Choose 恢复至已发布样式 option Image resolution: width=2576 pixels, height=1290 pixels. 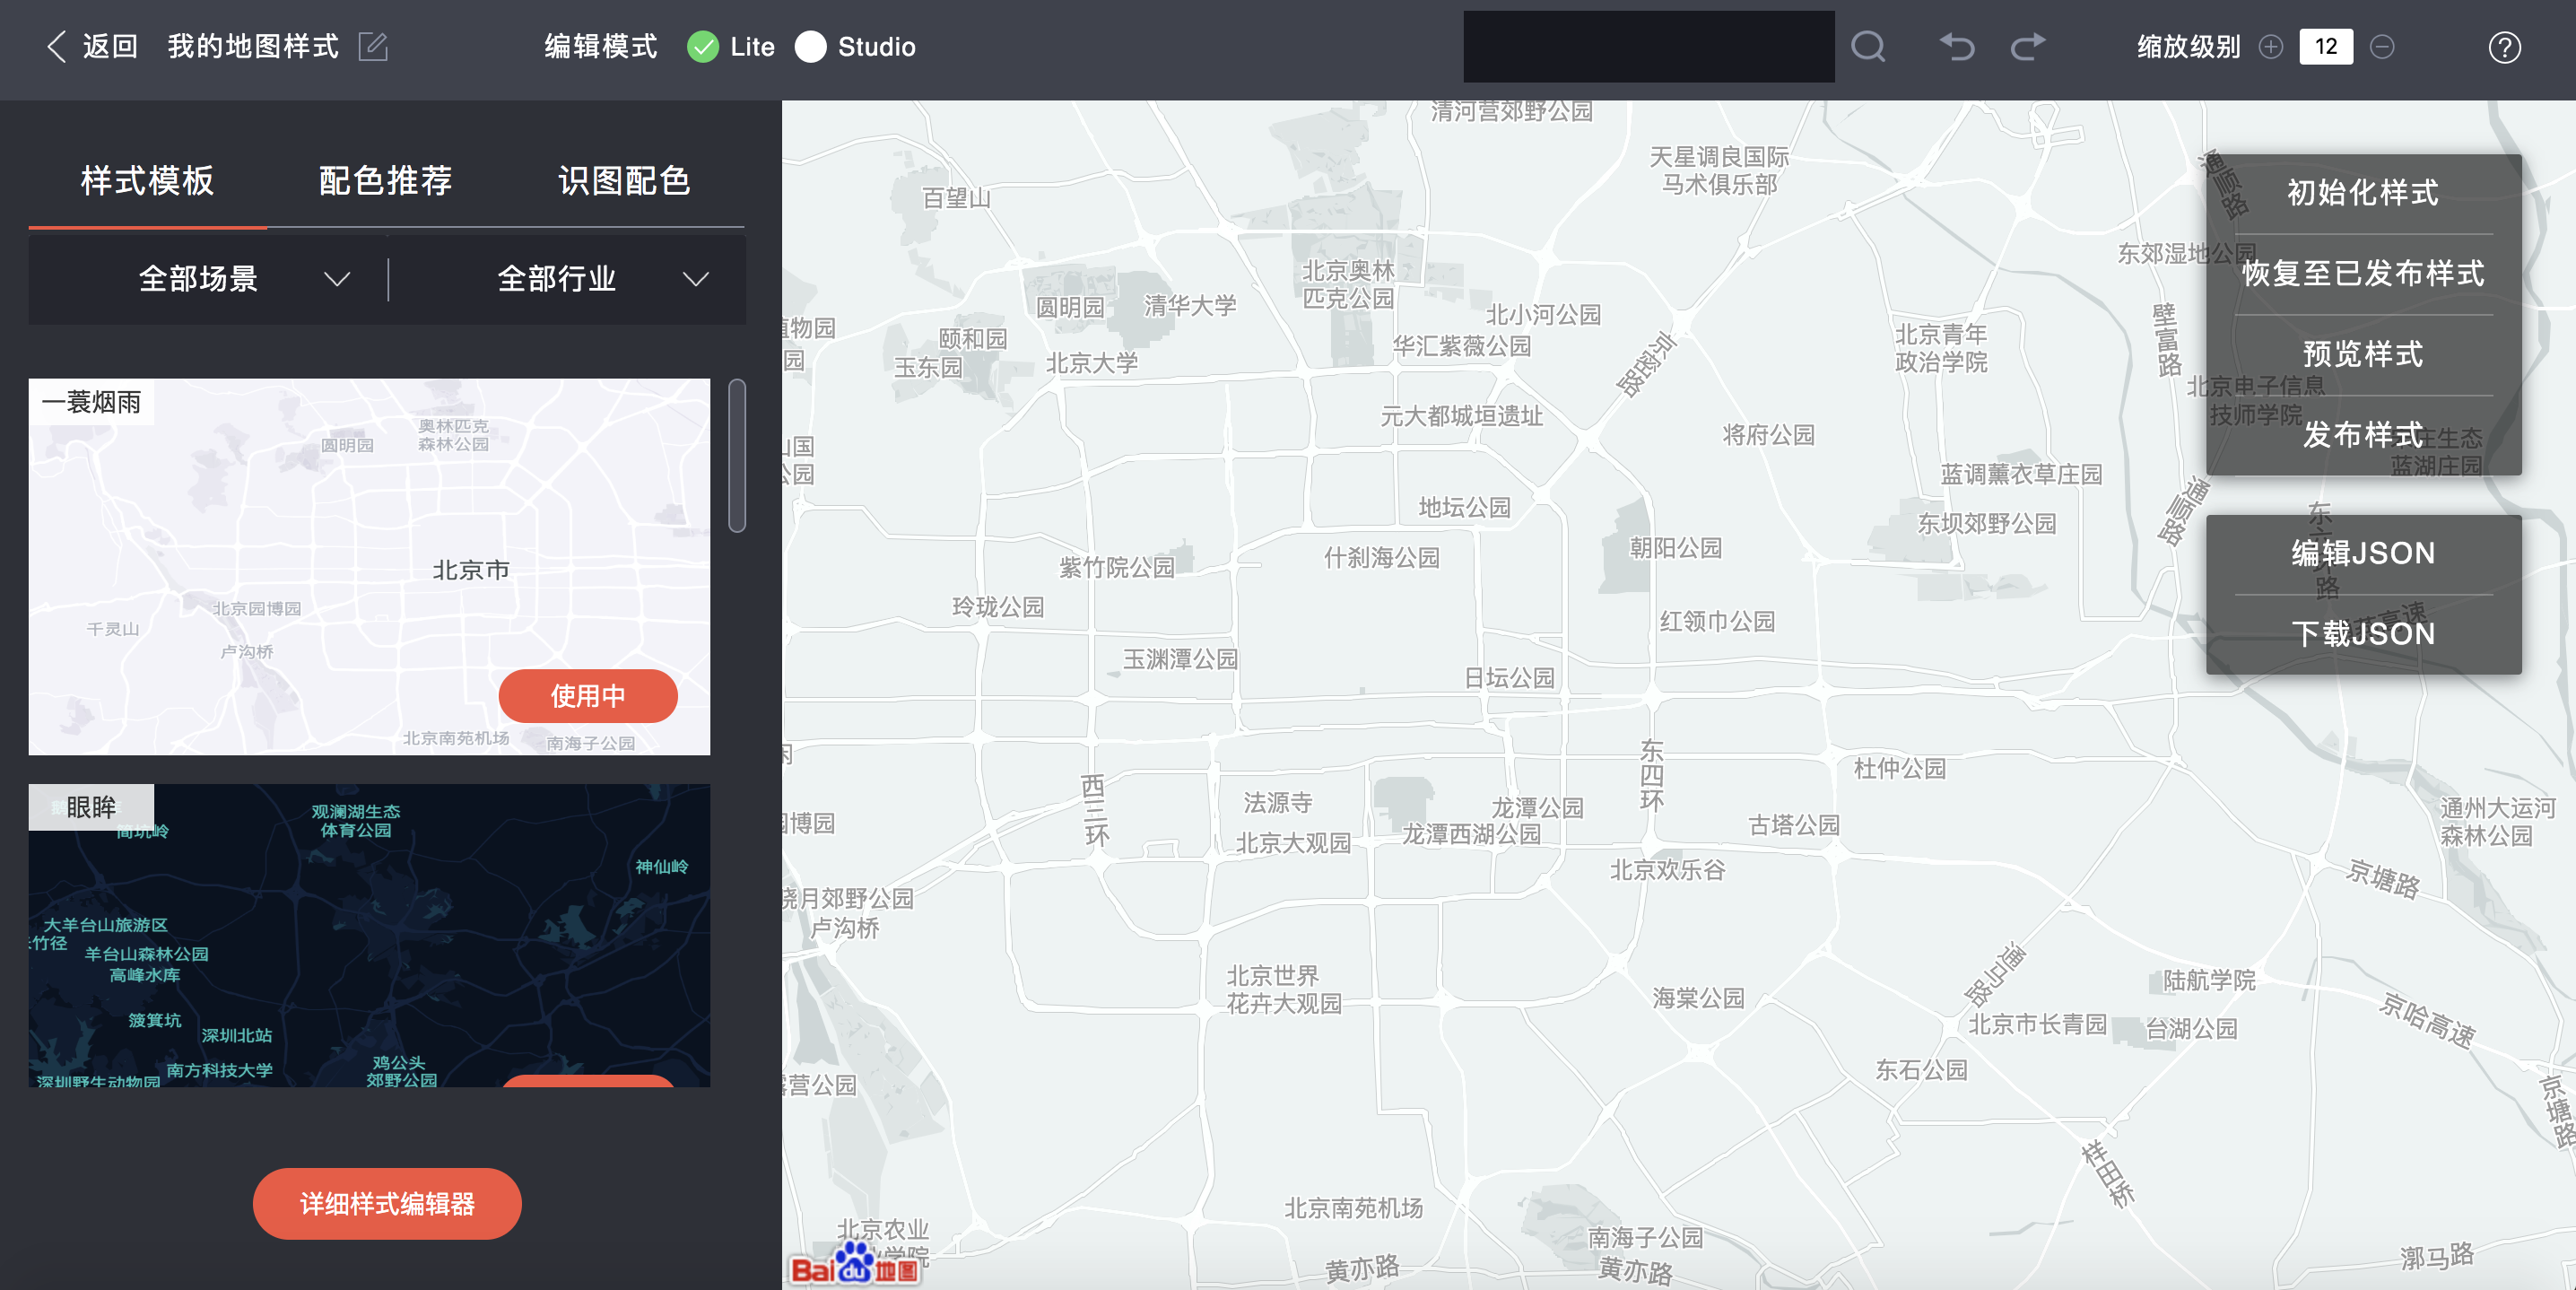point(2363,273)
